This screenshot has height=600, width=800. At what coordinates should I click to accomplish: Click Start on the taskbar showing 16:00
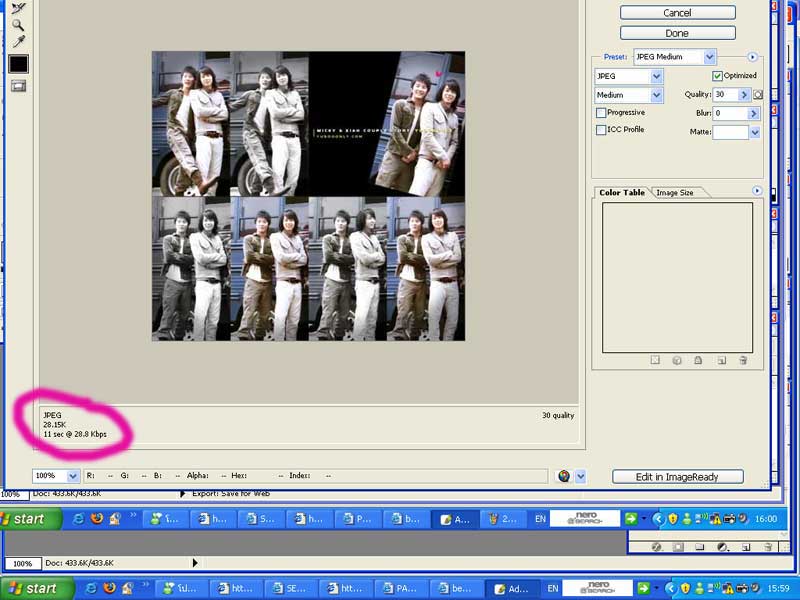[x=30, y=519]
